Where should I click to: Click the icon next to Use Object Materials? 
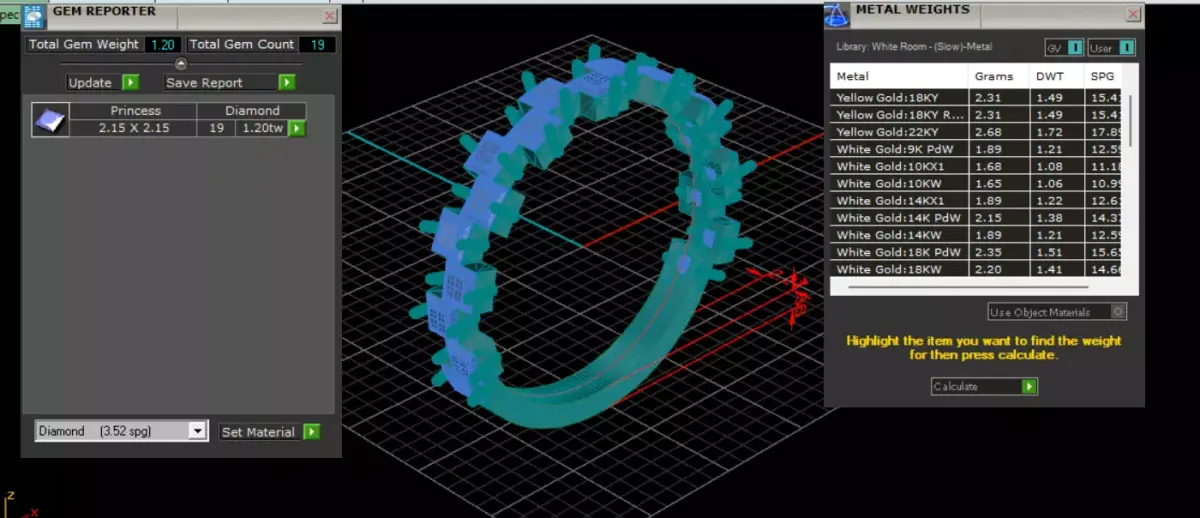tap(1119, 312)
